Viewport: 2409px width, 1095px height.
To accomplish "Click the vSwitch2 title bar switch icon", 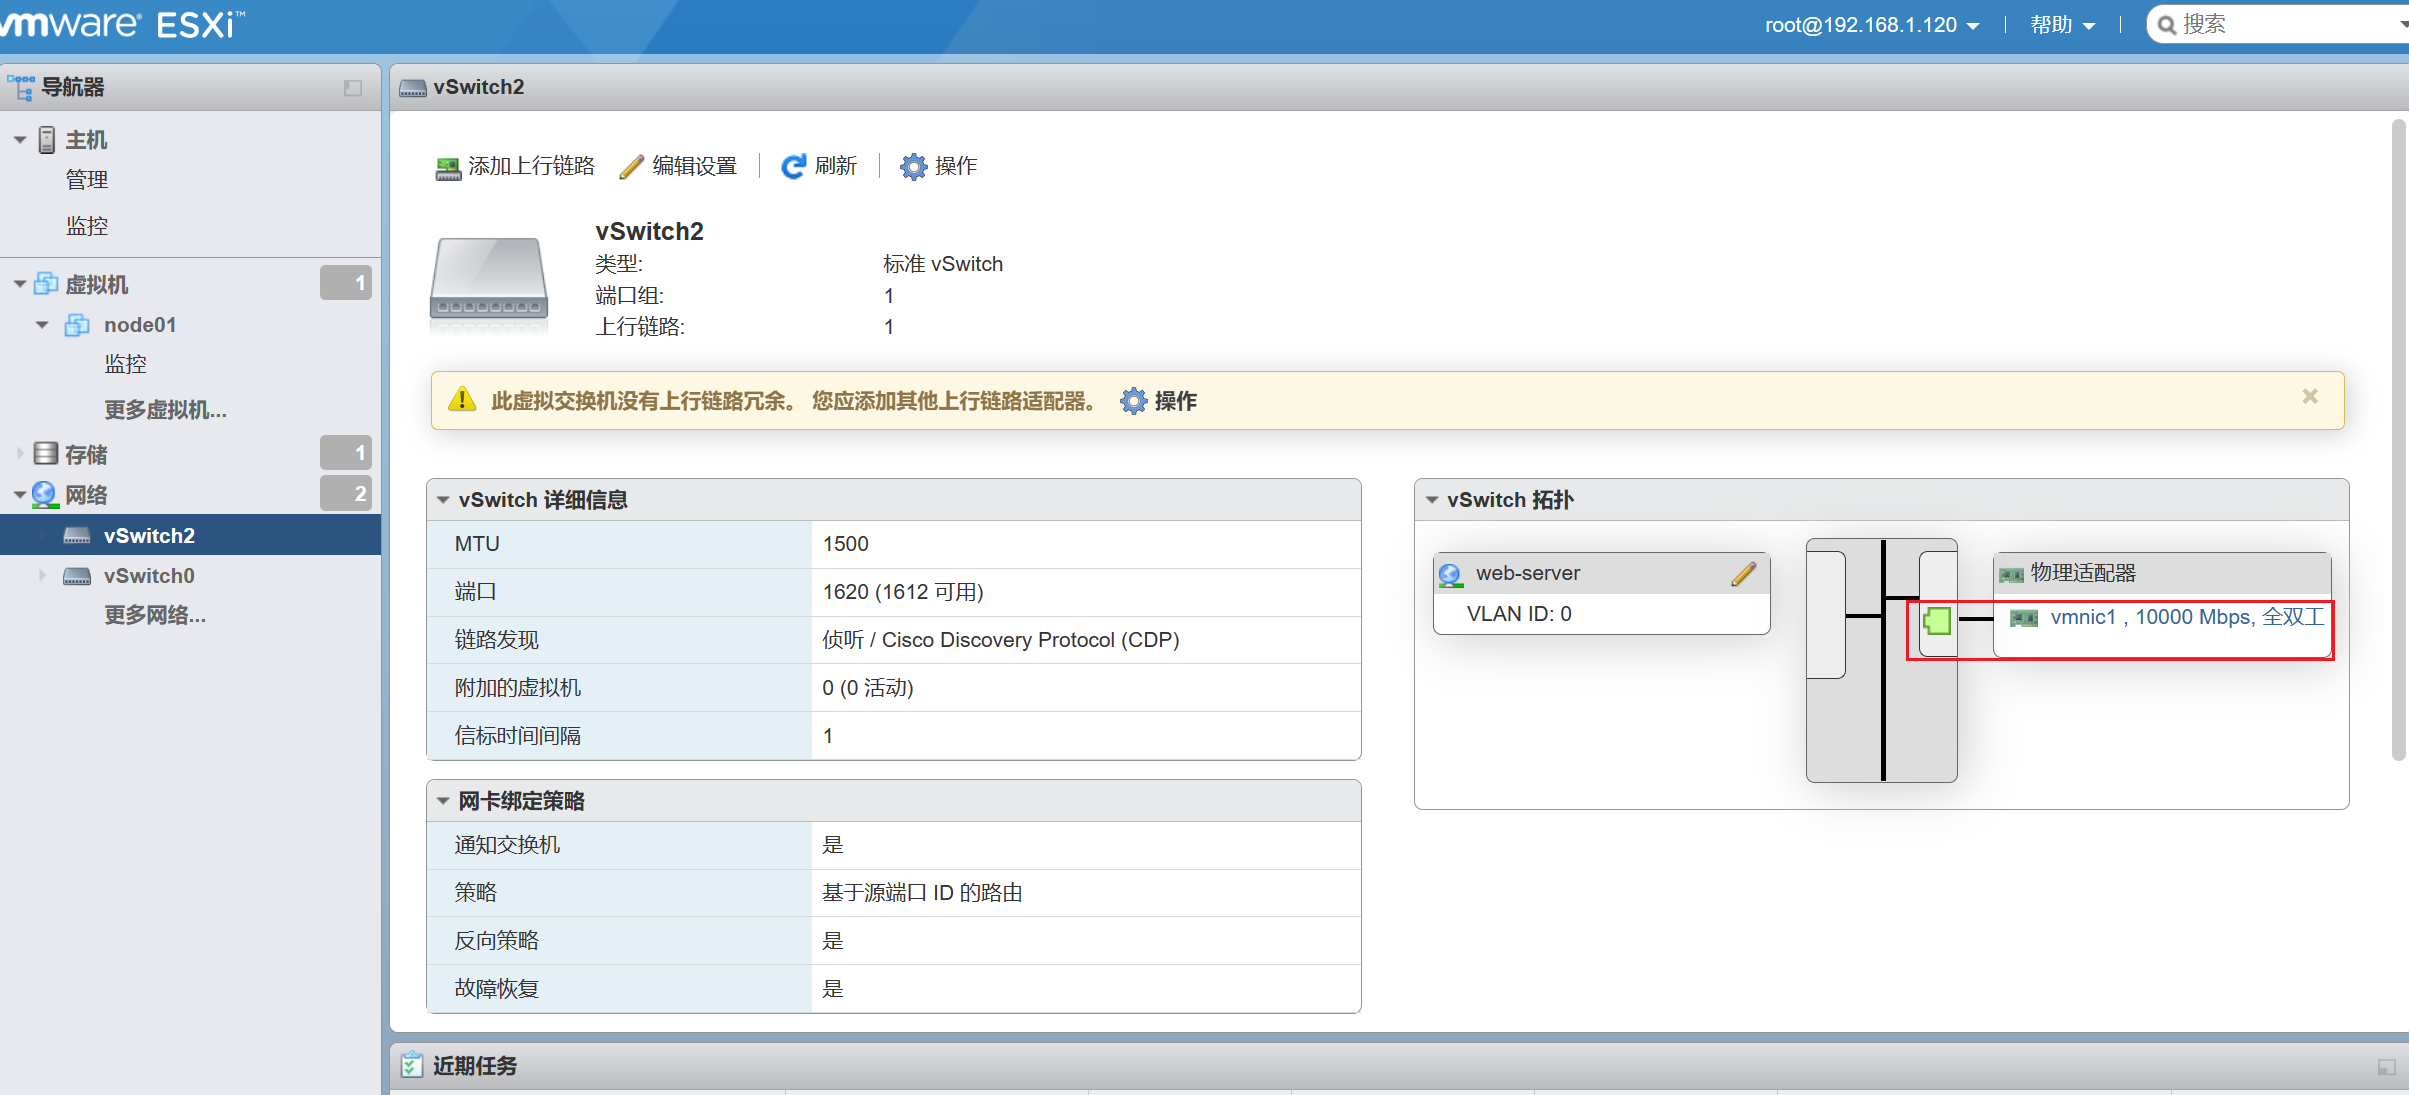I will click(413, 88).
